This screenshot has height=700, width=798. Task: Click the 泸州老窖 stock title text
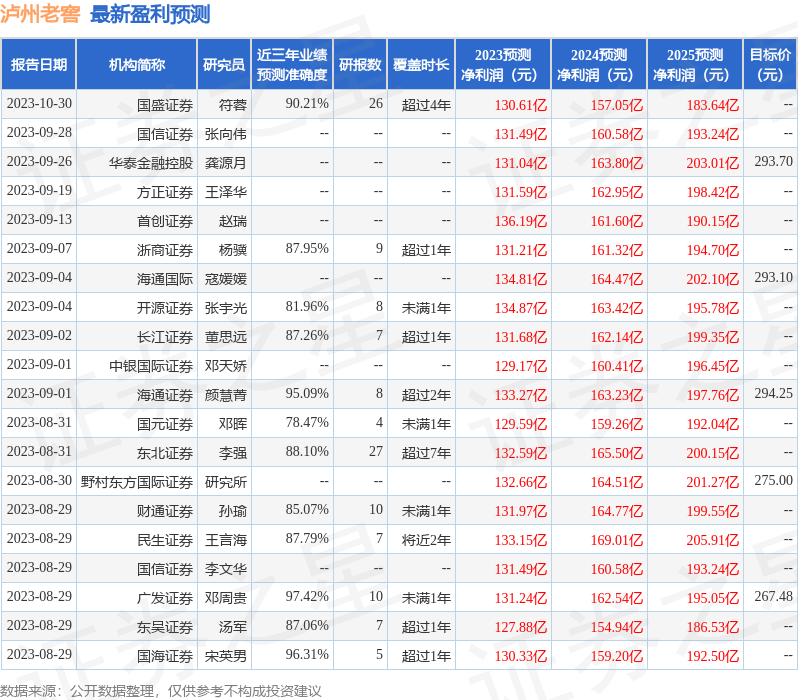[40, 14]
